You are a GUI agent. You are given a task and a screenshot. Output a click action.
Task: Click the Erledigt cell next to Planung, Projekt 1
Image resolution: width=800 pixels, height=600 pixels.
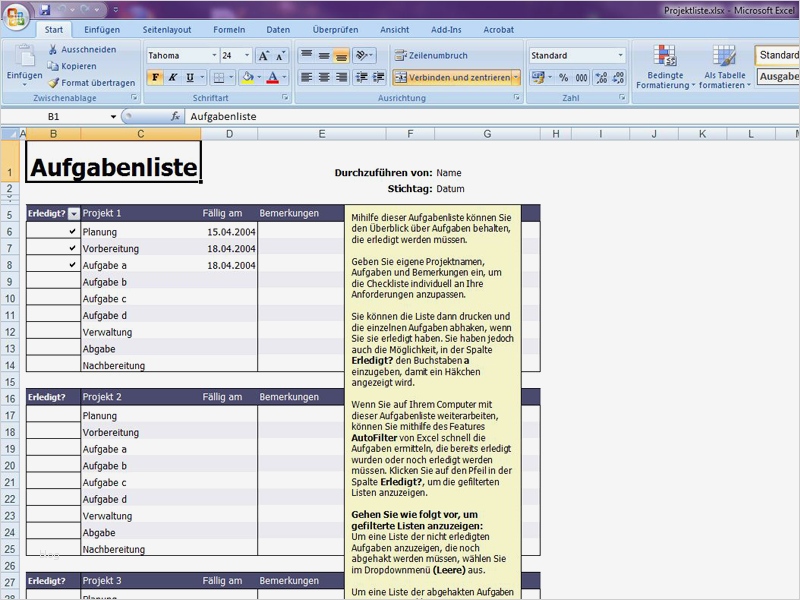(x=53, y=232)
